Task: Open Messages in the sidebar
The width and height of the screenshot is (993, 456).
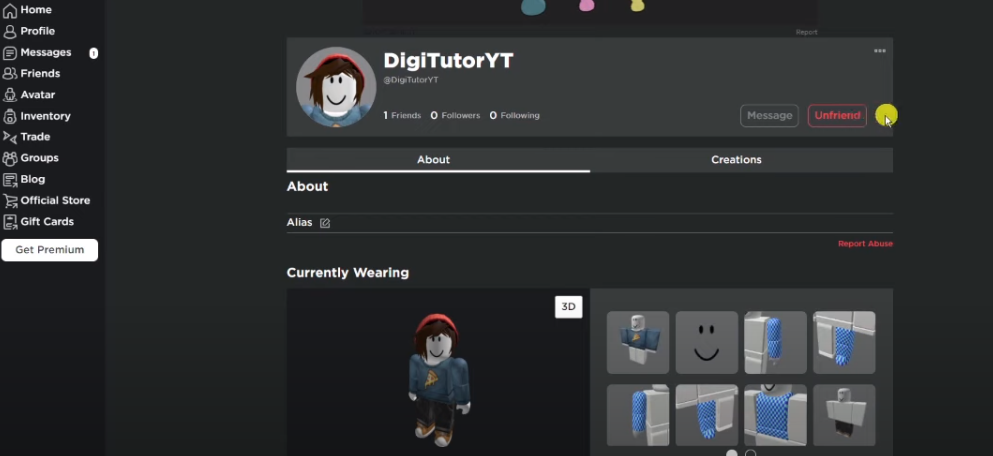Action: pyautogui.click(x=46, y=53)
